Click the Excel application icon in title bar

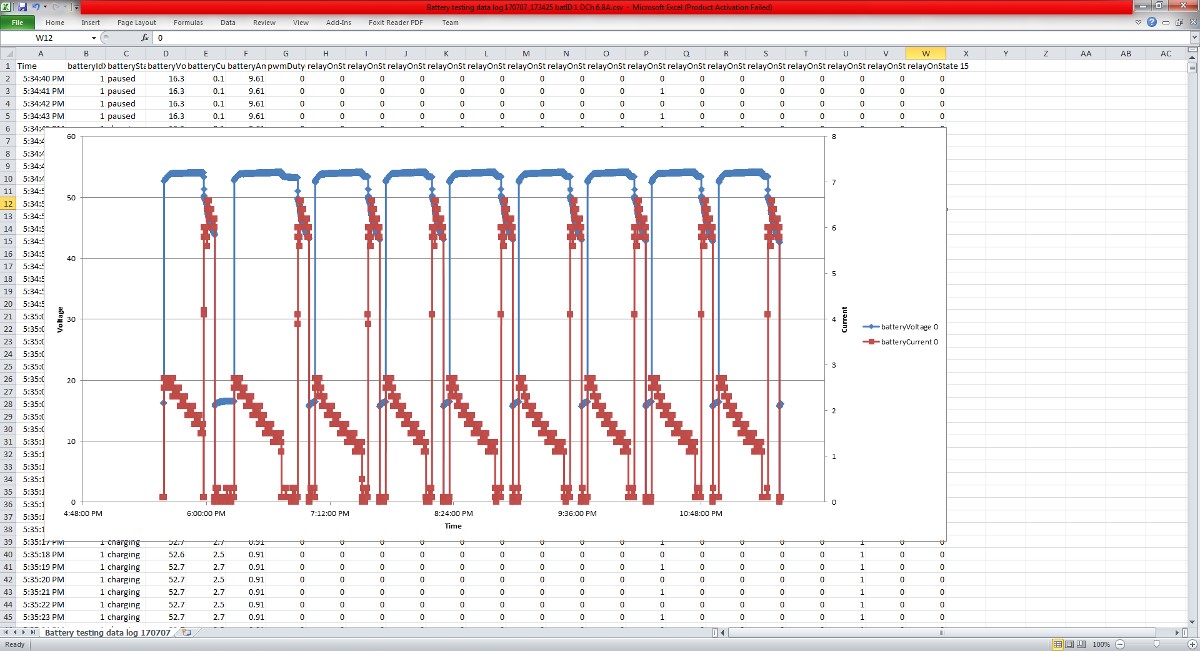tap(7, 7)
